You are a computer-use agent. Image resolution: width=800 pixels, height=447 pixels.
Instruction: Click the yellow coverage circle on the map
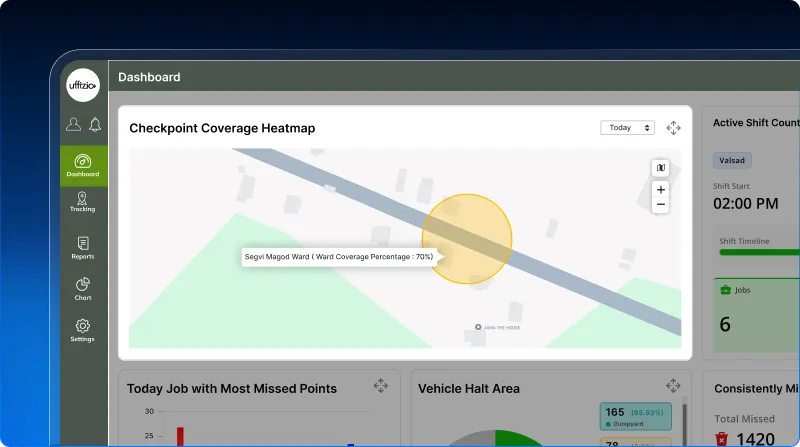click(x=467, y=238)
